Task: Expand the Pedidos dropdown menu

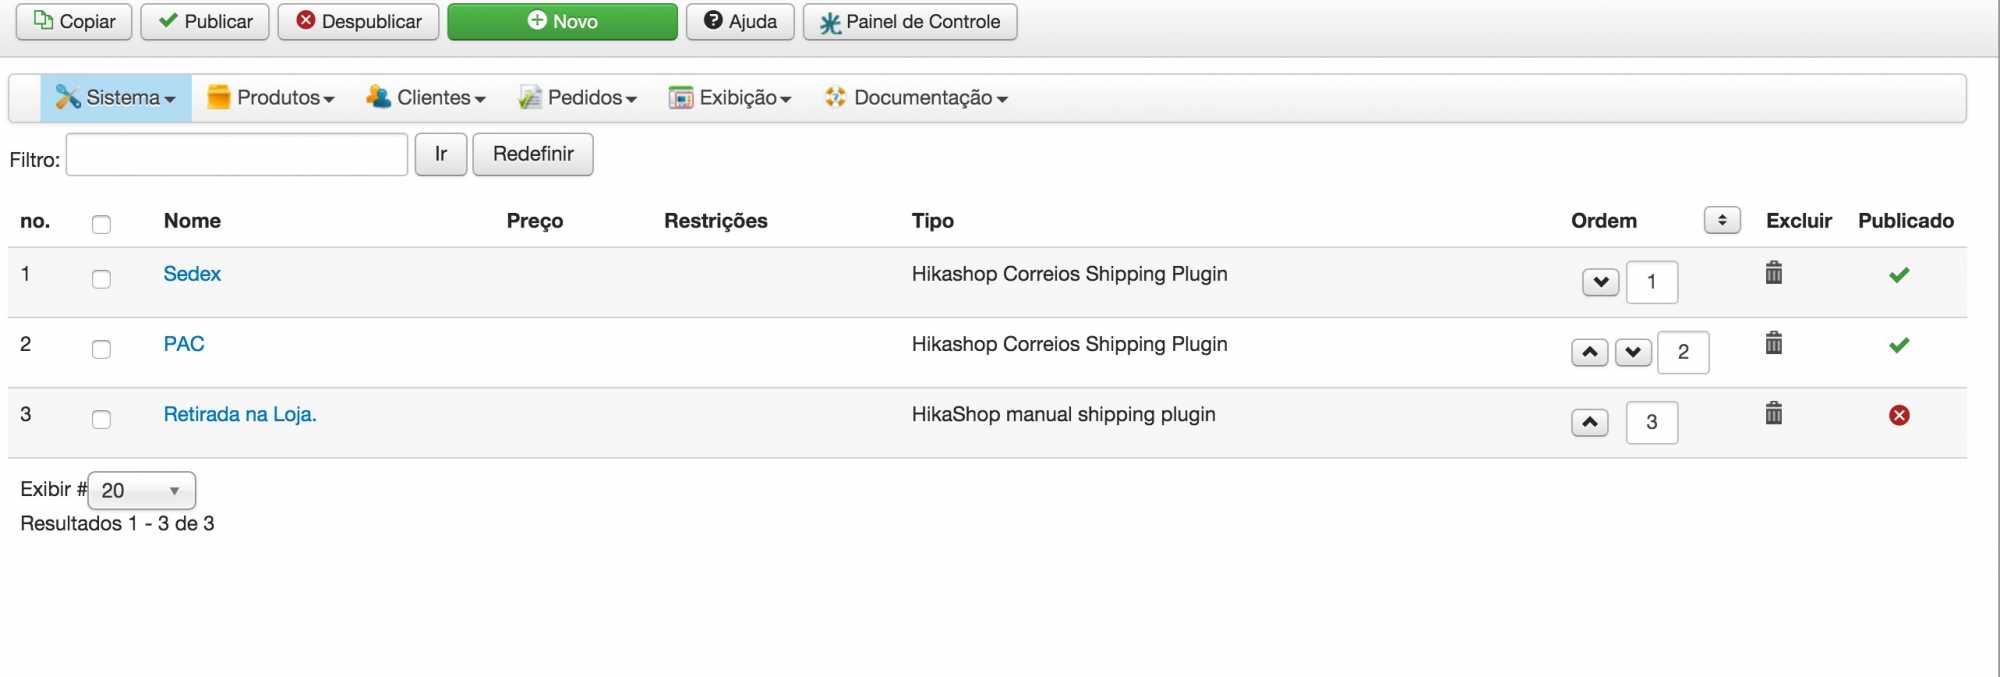Action: [578, 98]
